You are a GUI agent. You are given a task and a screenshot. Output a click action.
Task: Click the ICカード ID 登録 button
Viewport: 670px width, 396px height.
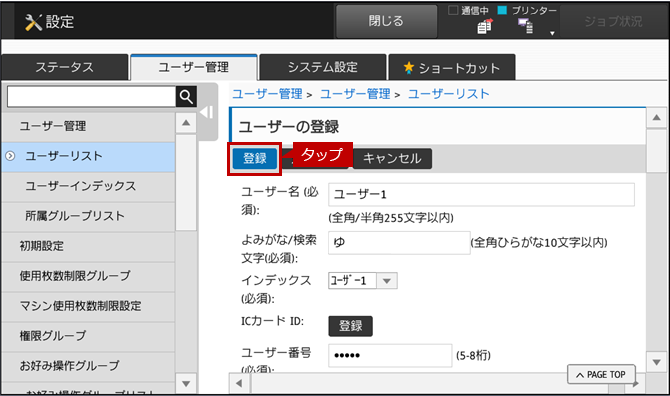pos(350,326)
